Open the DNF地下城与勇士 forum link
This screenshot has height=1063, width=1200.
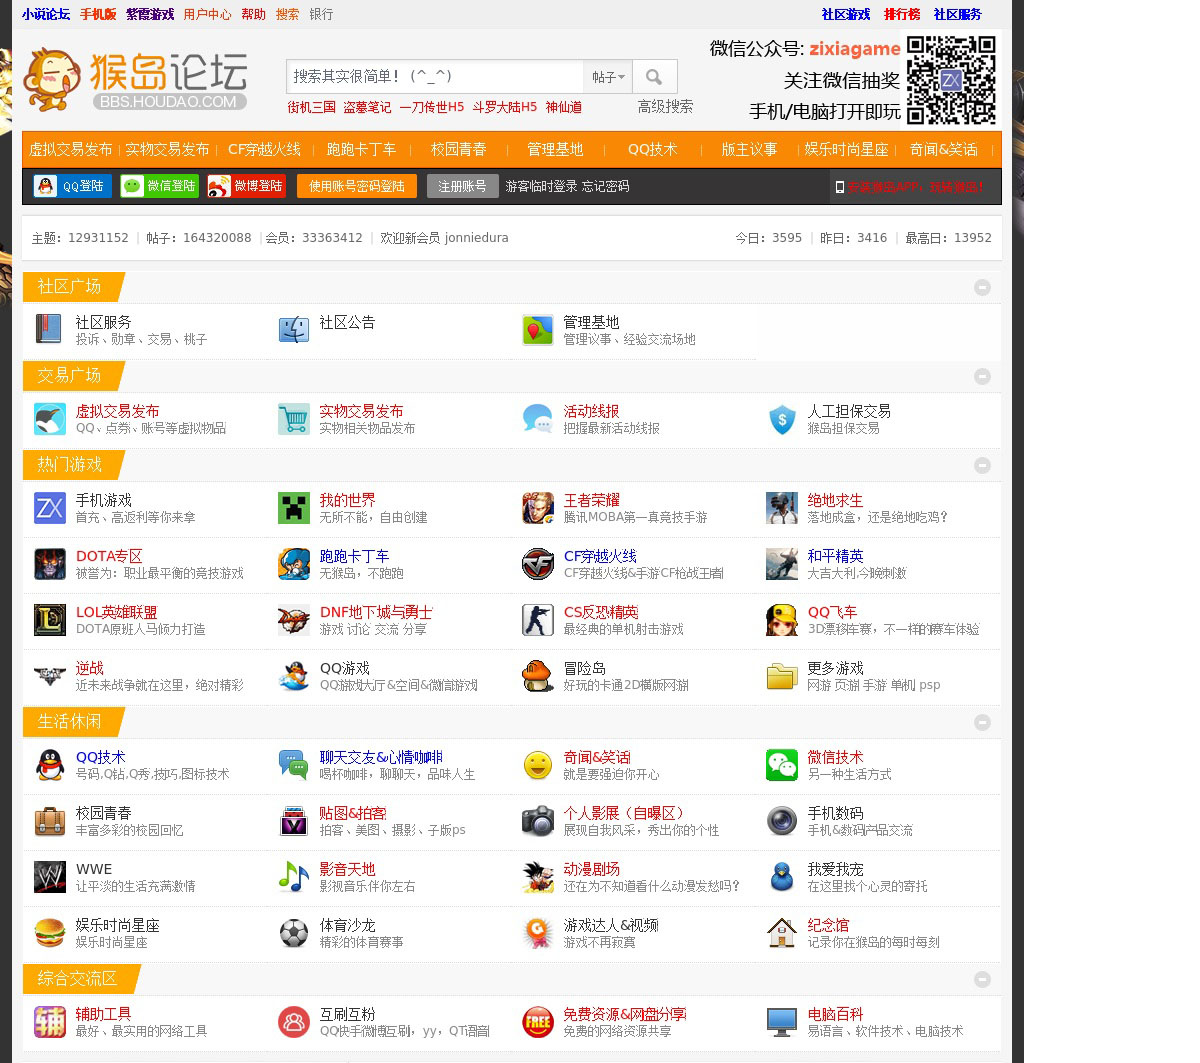pos(376,612)
